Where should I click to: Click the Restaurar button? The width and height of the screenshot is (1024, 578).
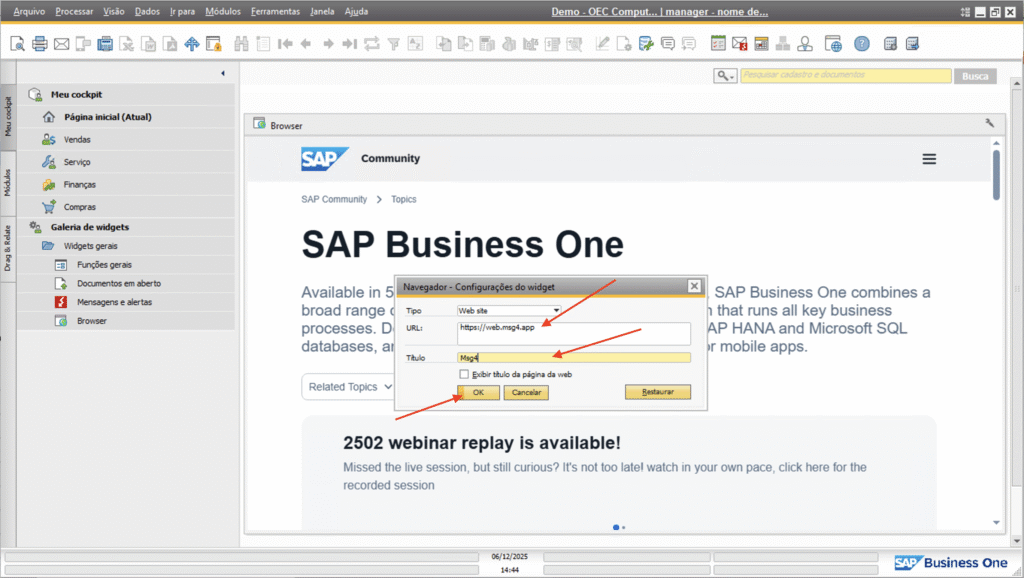657,393
